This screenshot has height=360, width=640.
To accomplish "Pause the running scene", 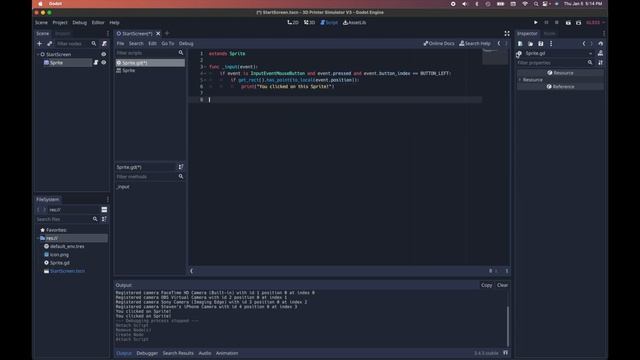I will (546, 22).
